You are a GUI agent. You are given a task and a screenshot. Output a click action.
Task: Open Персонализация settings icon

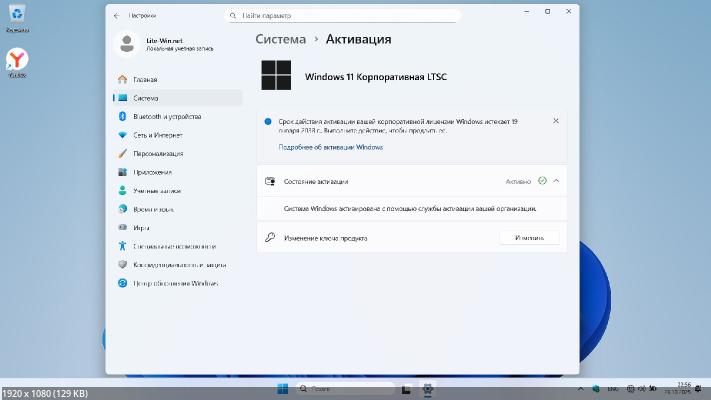[123, 153]
